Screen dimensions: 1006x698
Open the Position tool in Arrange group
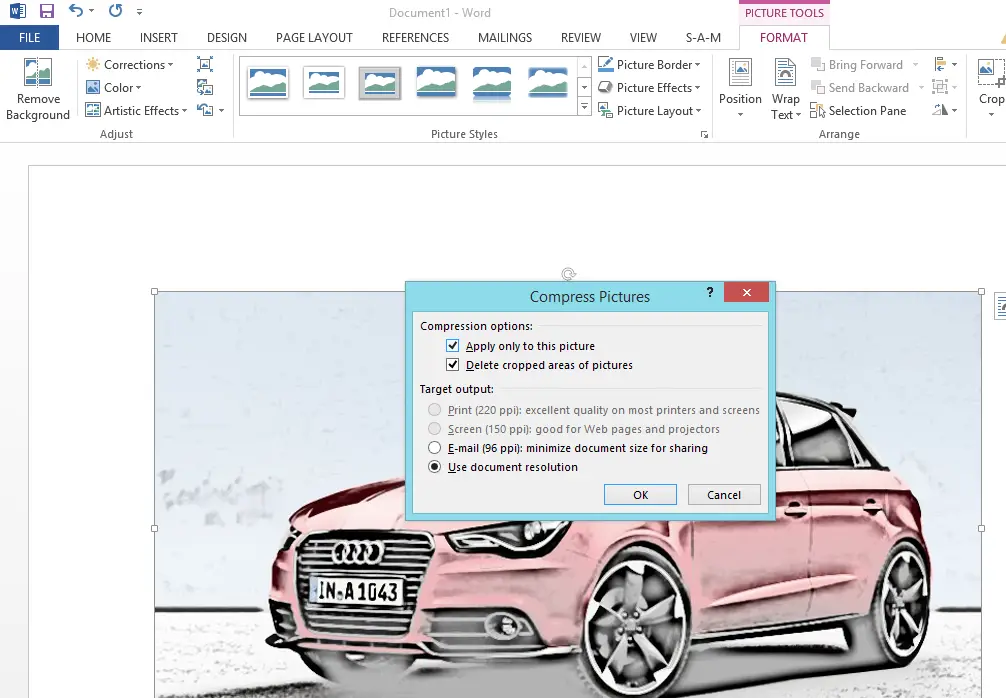click(740, 88)
